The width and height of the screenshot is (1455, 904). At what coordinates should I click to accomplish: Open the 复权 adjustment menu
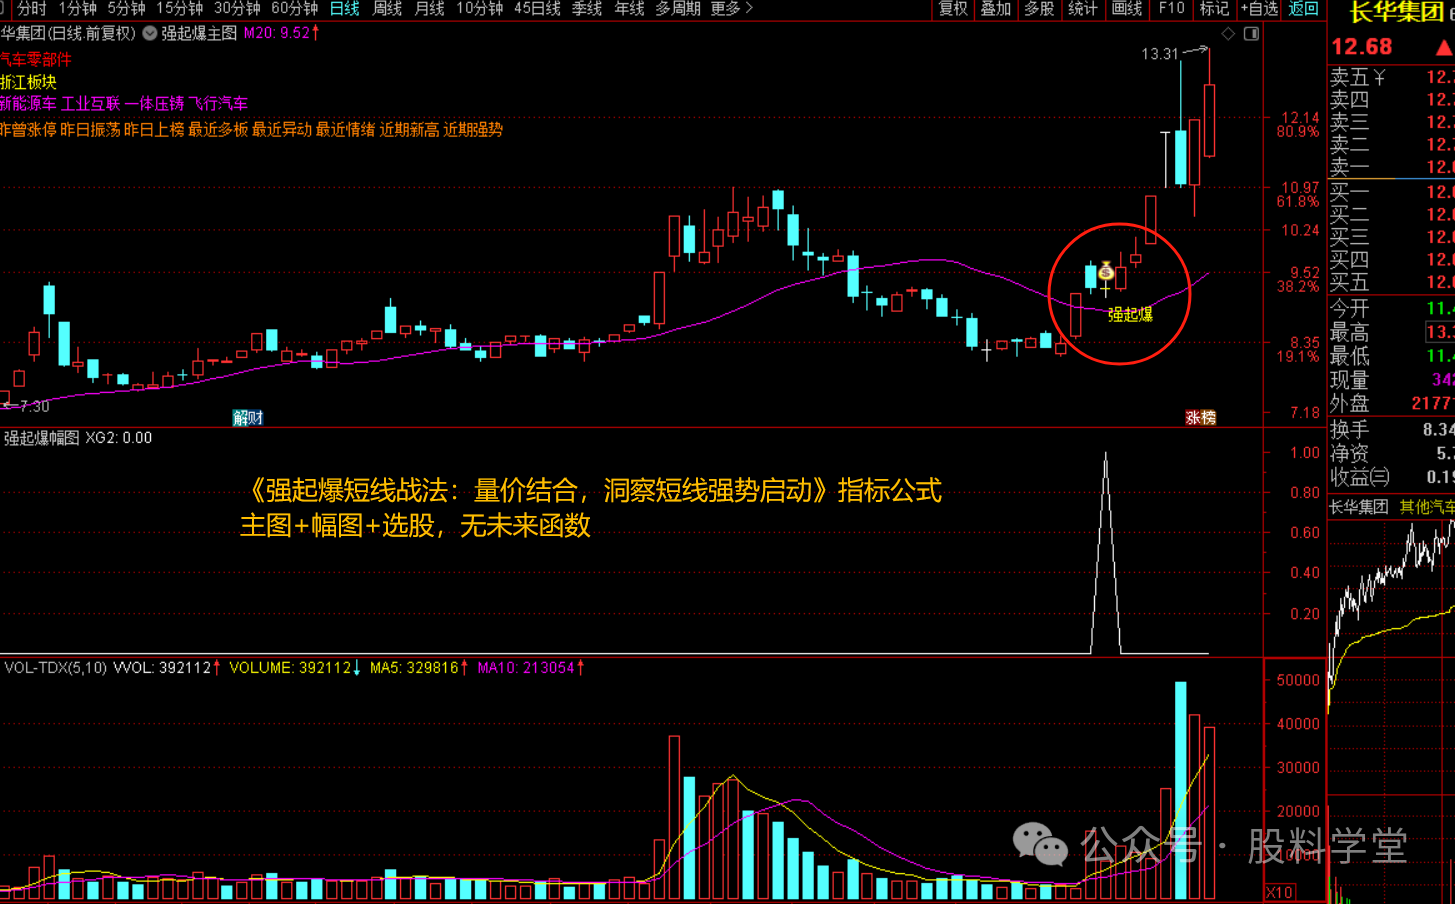point(953,9)
